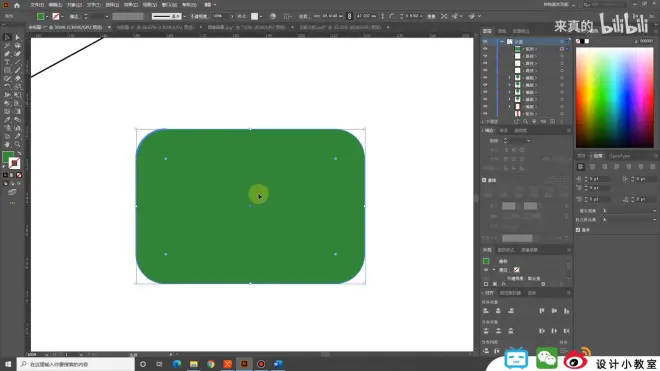The width and height of the screenshot is (660, 371).
Task: Open the fill color dropdown in control bar
Action: [47, 16]
